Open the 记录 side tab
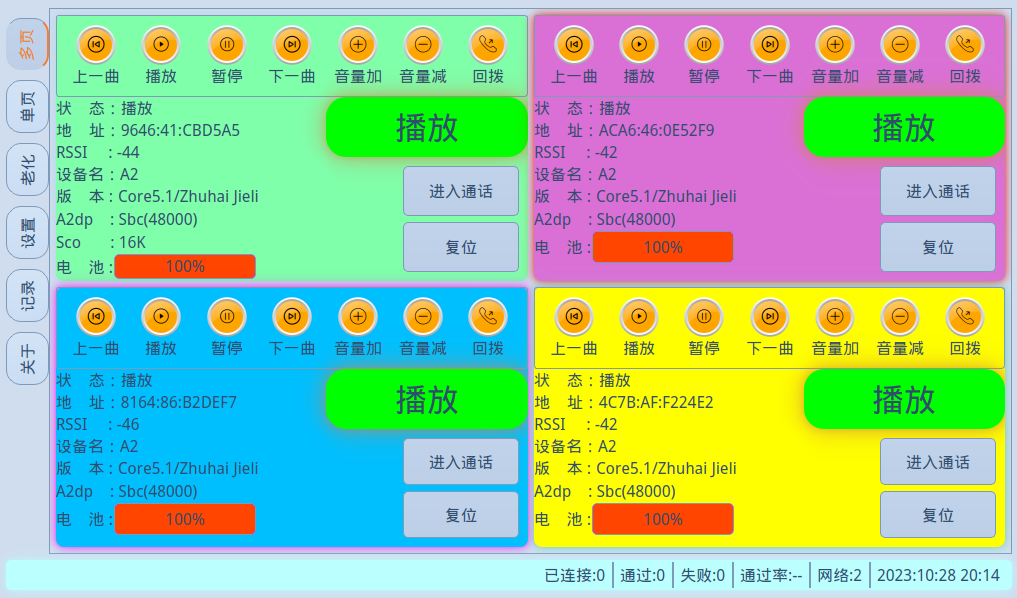Screen dimensions: 1017x598 tap(27, 296)
